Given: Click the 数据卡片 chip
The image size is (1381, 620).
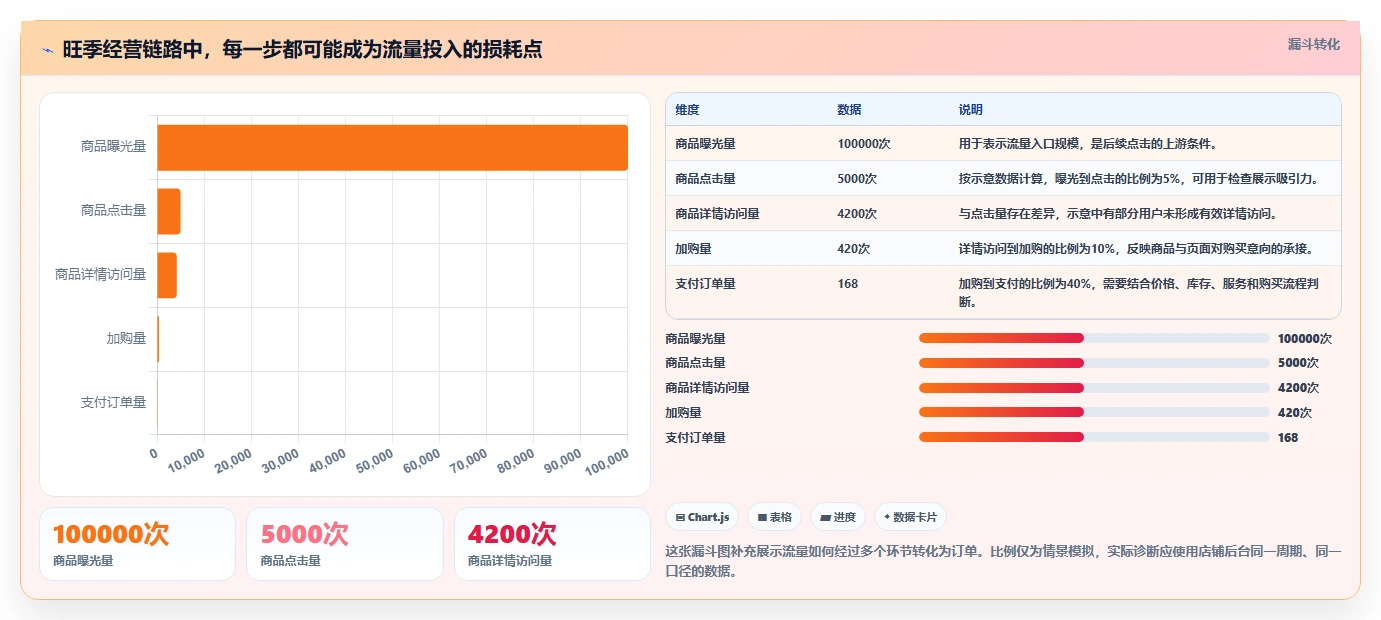Looking at the screenshot, I should coord(910,517).
